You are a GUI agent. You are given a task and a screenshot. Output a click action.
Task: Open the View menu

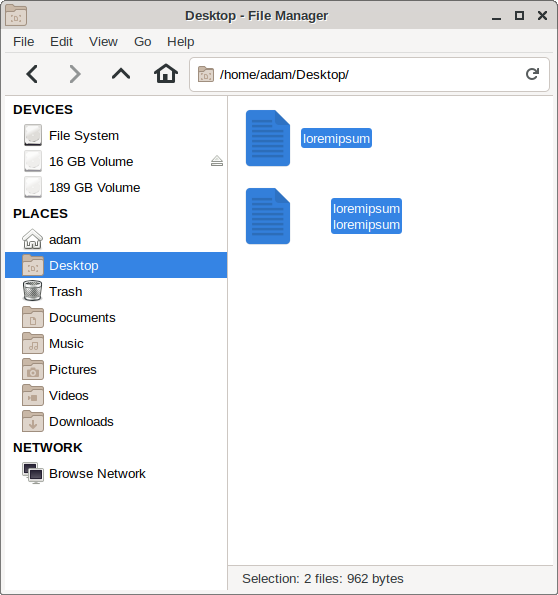[x=103, y=41]
